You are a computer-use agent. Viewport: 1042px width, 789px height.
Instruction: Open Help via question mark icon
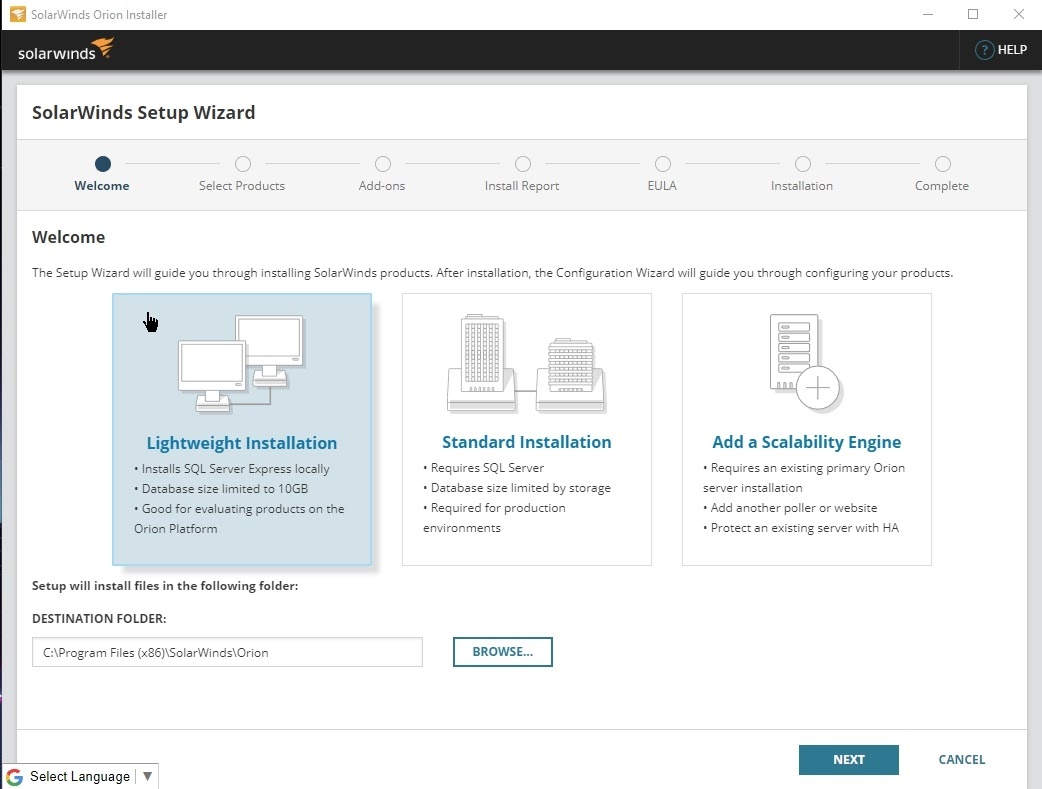pos(984,50)
